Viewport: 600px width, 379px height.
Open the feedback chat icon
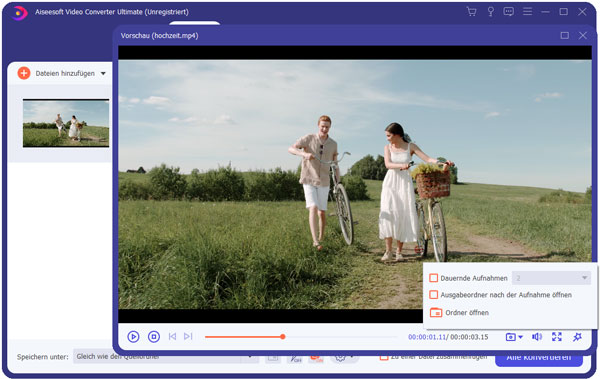[x=509, y=11]
